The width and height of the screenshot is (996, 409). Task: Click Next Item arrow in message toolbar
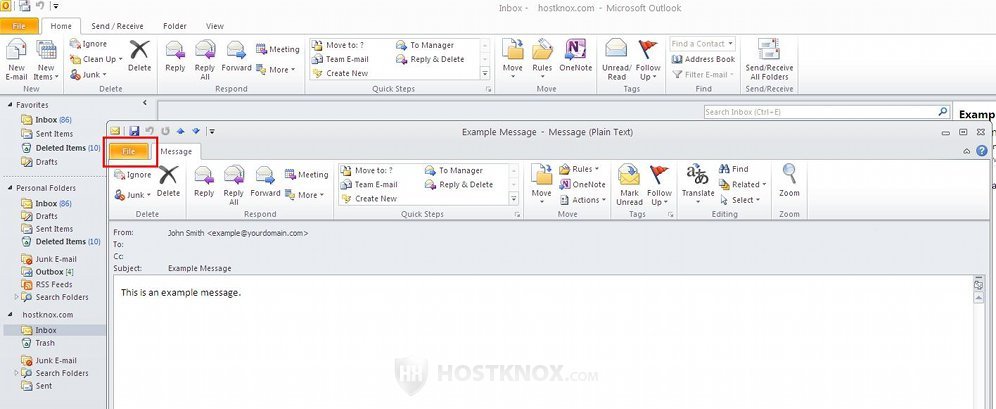[196, 131]
